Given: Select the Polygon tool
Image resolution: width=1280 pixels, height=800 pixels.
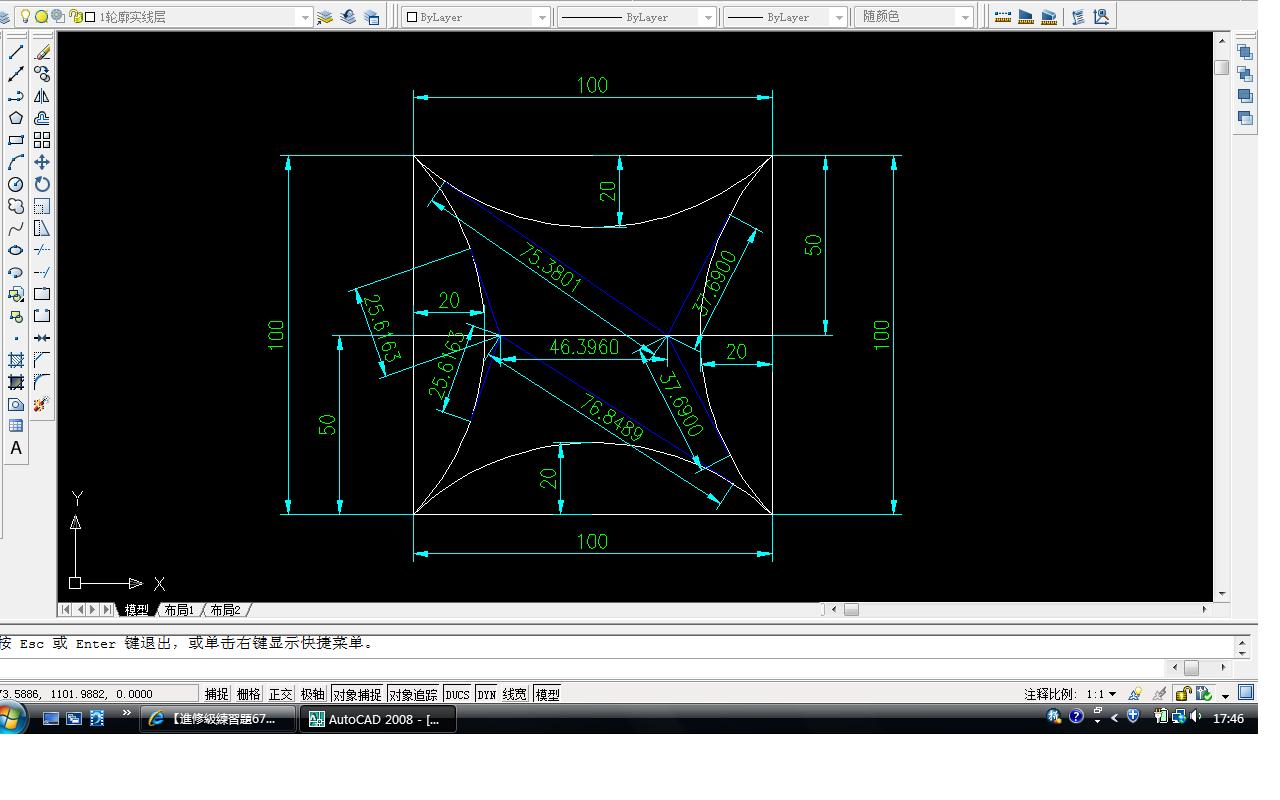Looking at the screenshot, I should pyautogui.click(x=16, y=118).
